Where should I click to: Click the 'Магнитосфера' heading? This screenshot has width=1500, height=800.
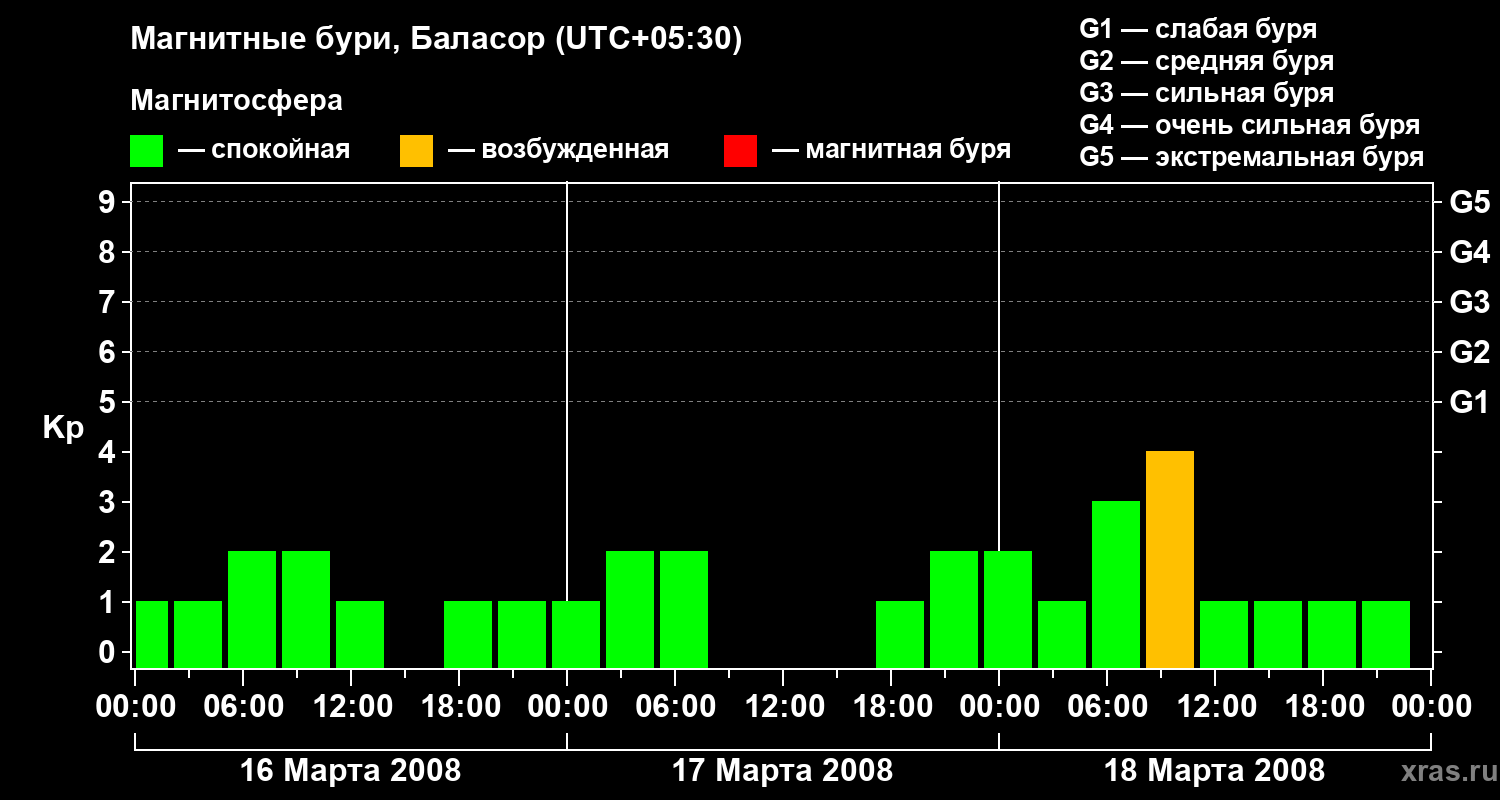click(x=236, y=101)
